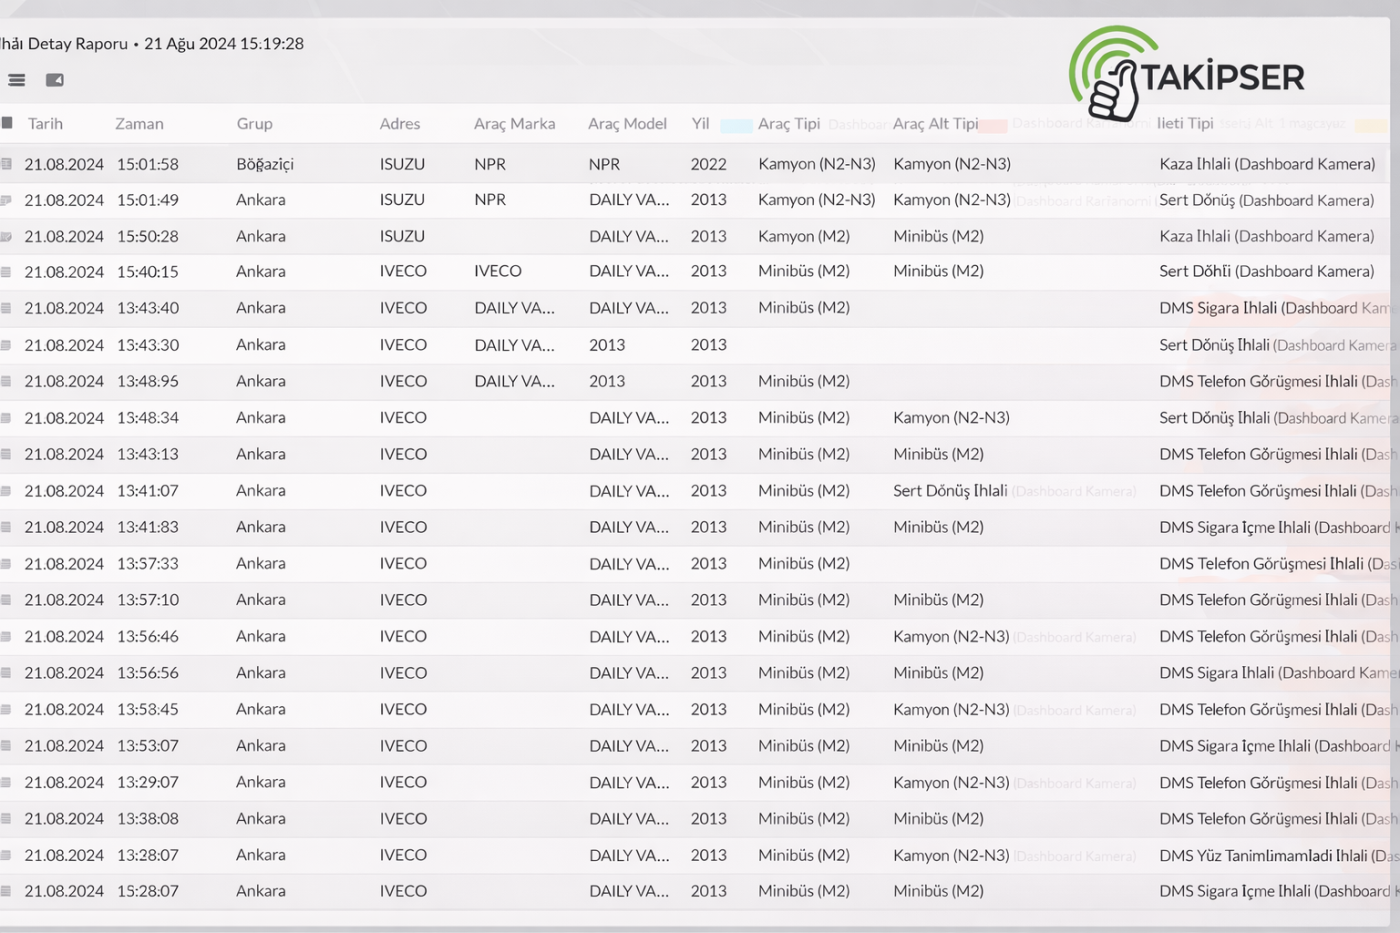Viewport: 1400px width, 933px height.
Task: Click the camera view icon beside hamburger menu
Action: (55, 80)
